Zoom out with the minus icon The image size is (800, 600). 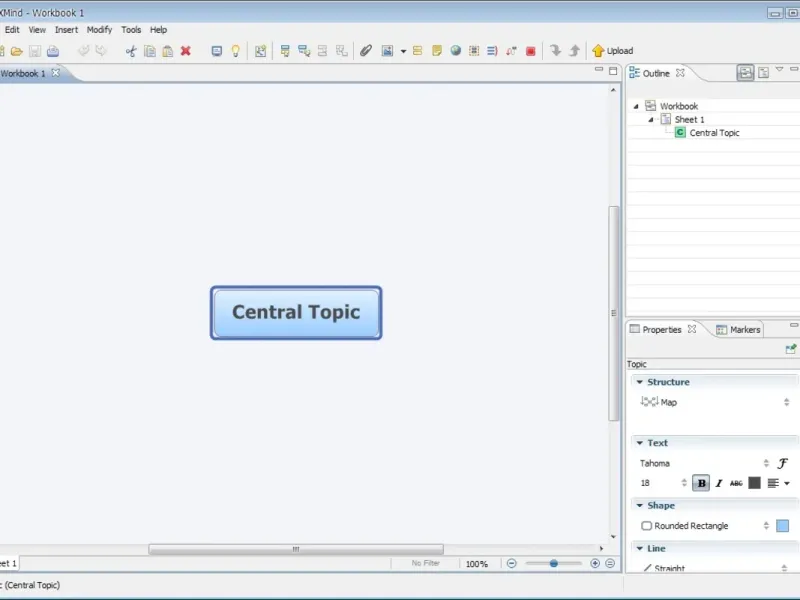click(512, 563)
